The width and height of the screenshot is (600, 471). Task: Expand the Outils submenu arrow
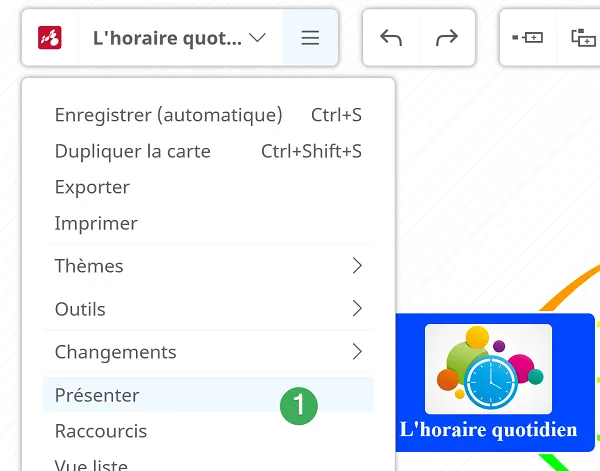click(357, 308)
